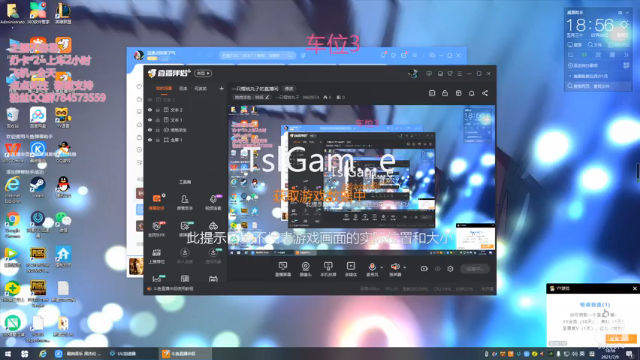Click the modify button beside room title

pos(289,89)
